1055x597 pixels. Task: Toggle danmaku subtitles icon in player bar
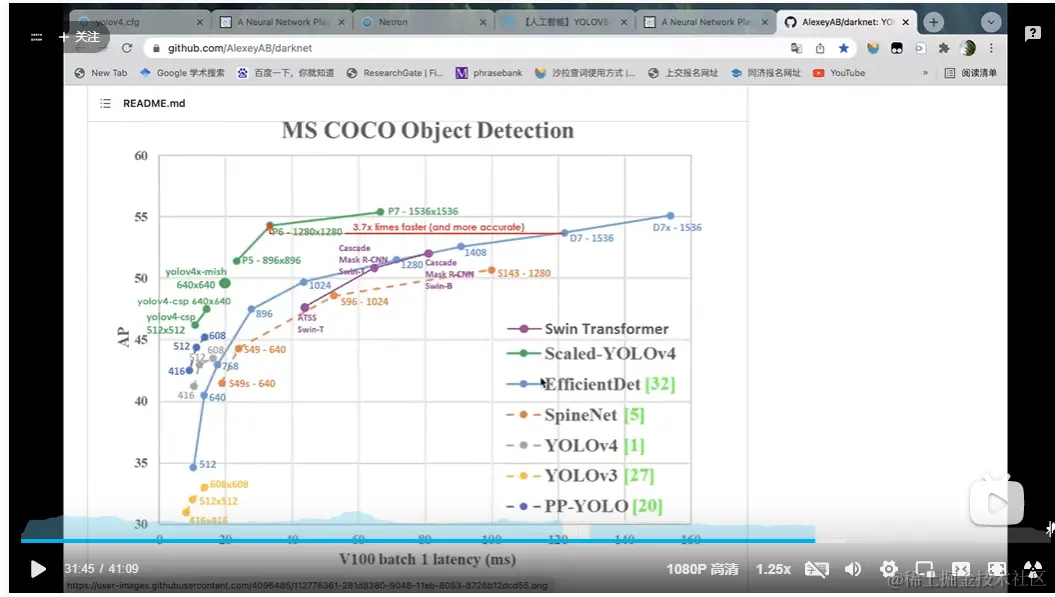tap(817, 569)
